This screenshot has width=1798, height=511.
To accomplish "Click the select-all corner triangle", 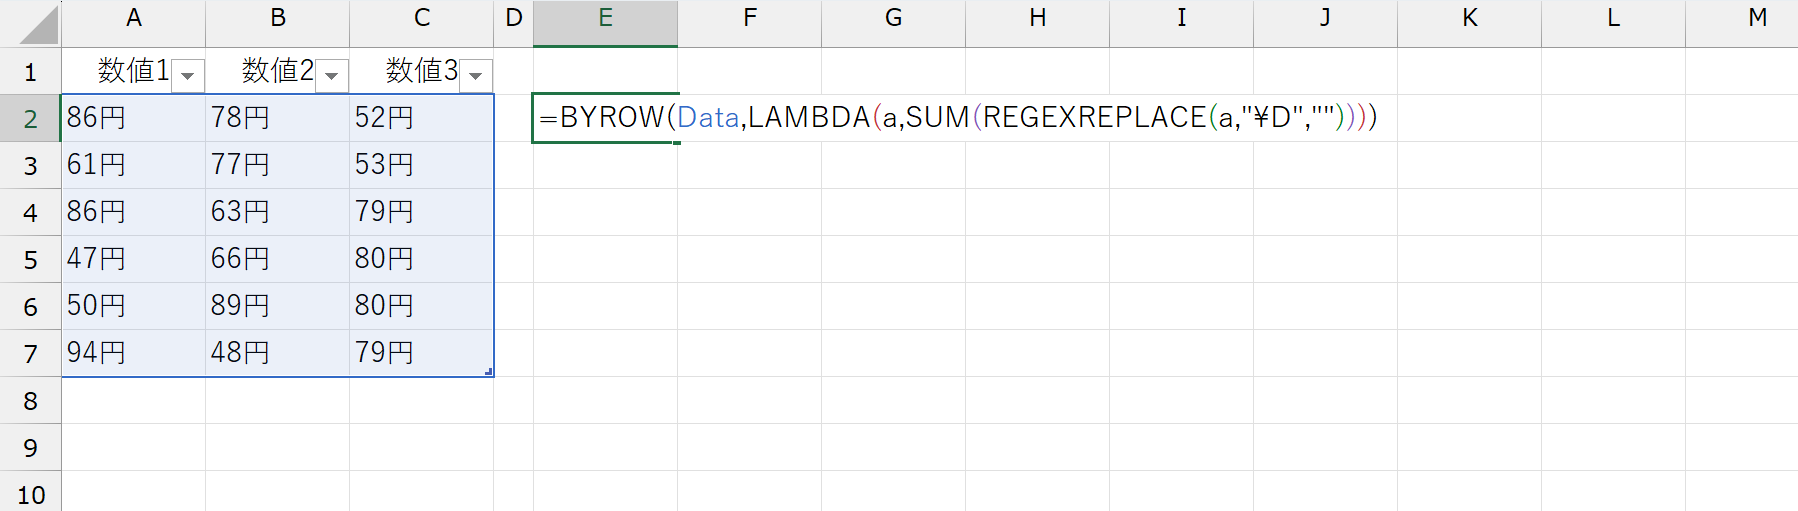I will click(38, 26).
